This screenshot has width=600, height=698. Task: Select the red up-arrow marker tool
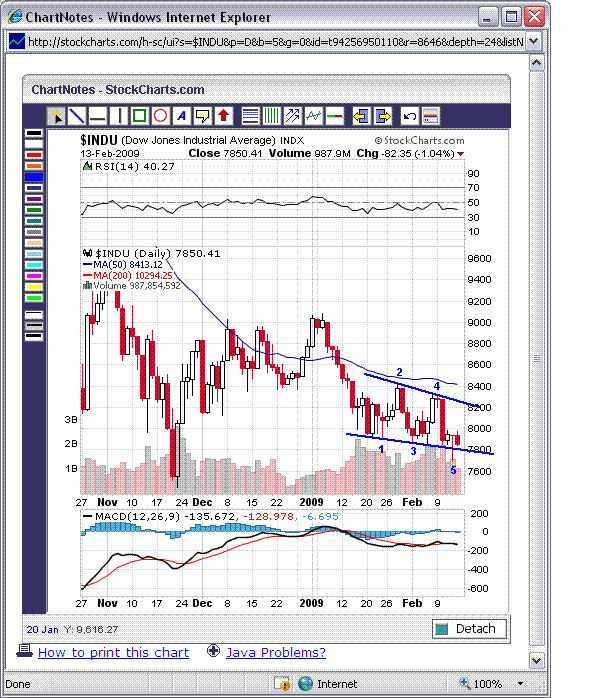click(223, 117)
